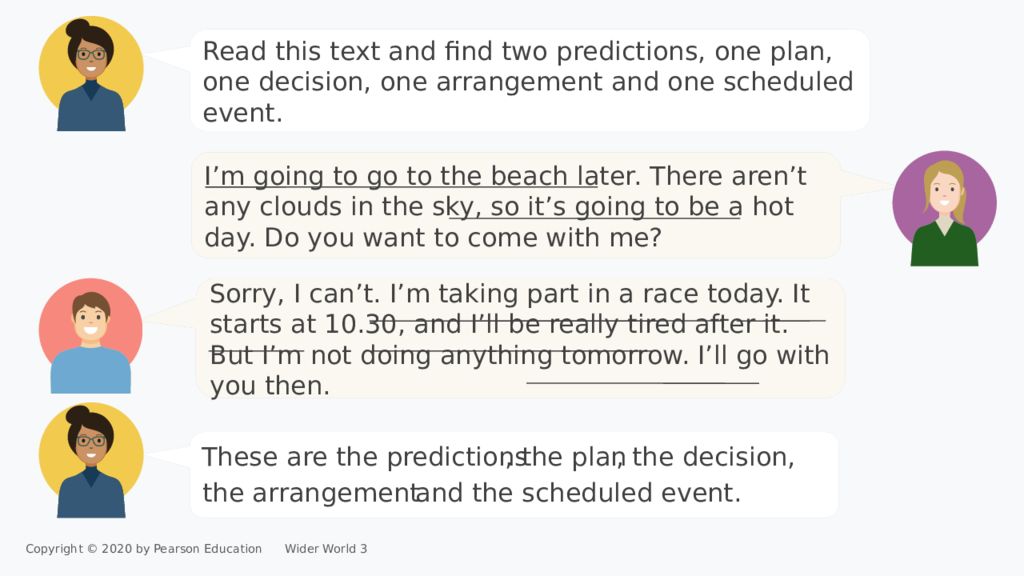
Task: Click the words 'the plan' in bottom bubble
Action: pyautogui.click(x=573, y=457)
